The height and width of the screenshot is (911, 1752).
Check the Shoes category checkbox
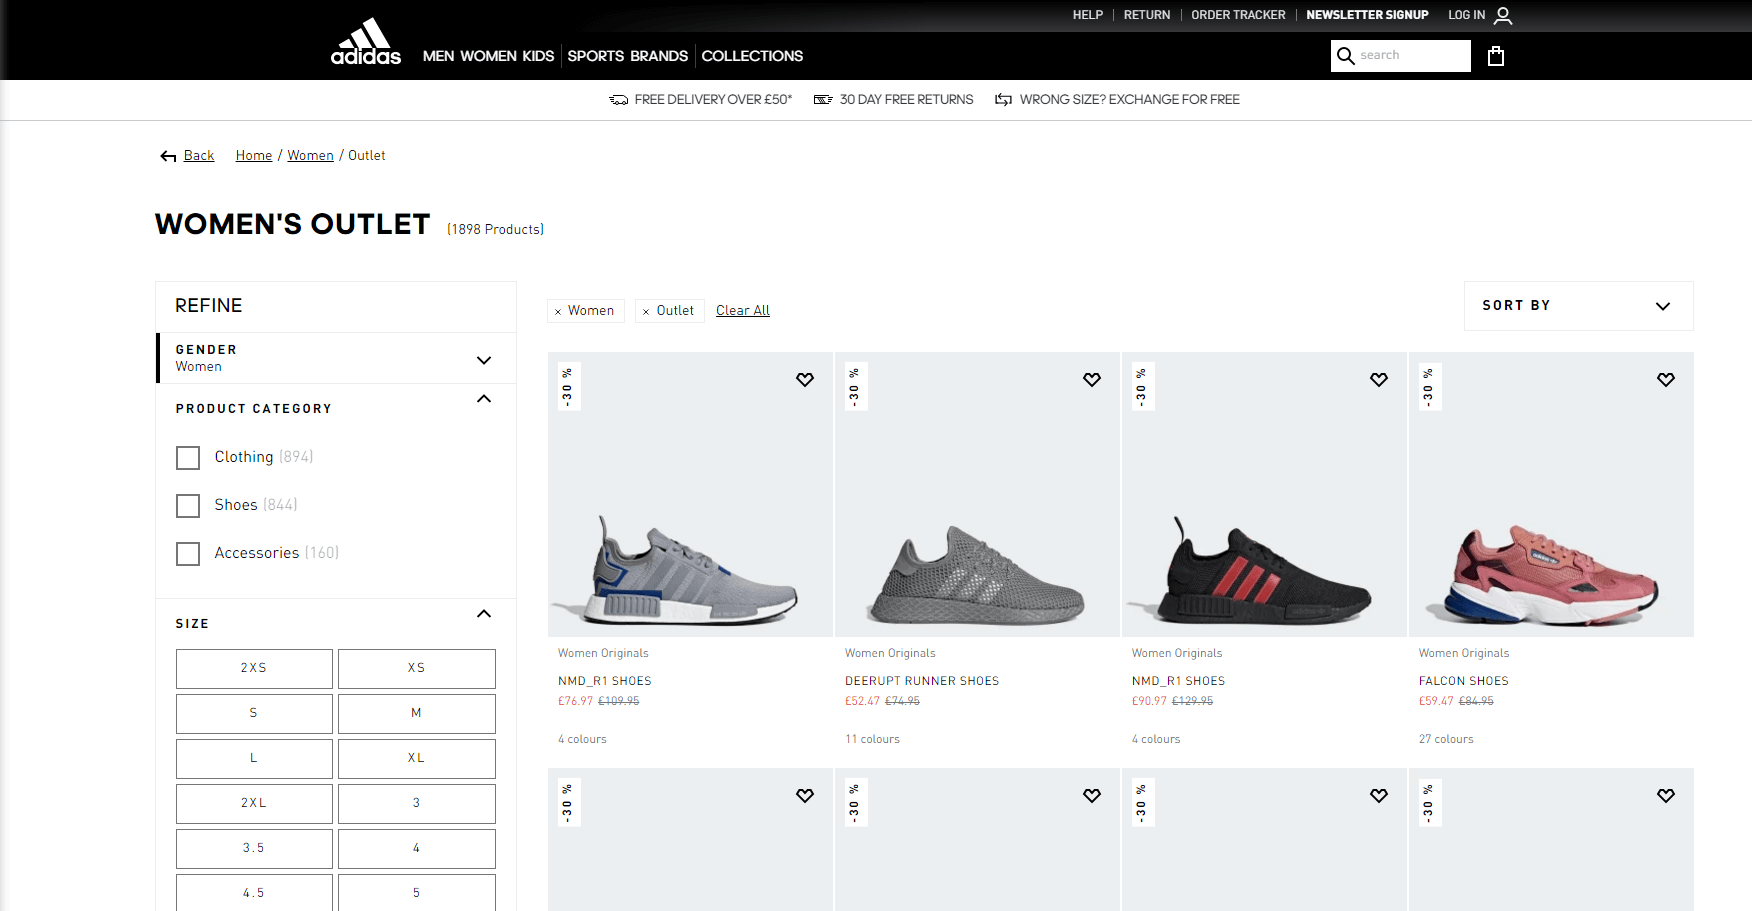pyautogui.click(x=188, y=506)
